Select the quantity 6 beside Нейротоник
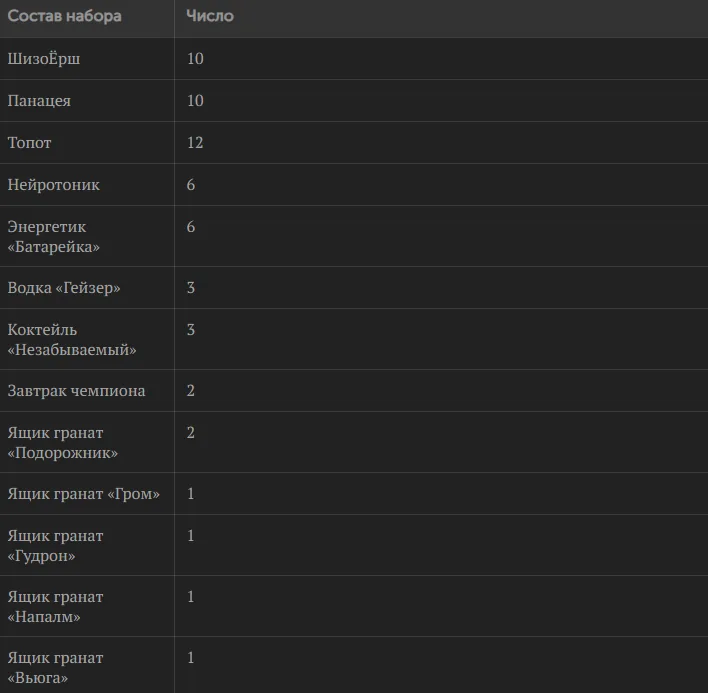The width and height of the screenshot is (708, 693). 191,185
